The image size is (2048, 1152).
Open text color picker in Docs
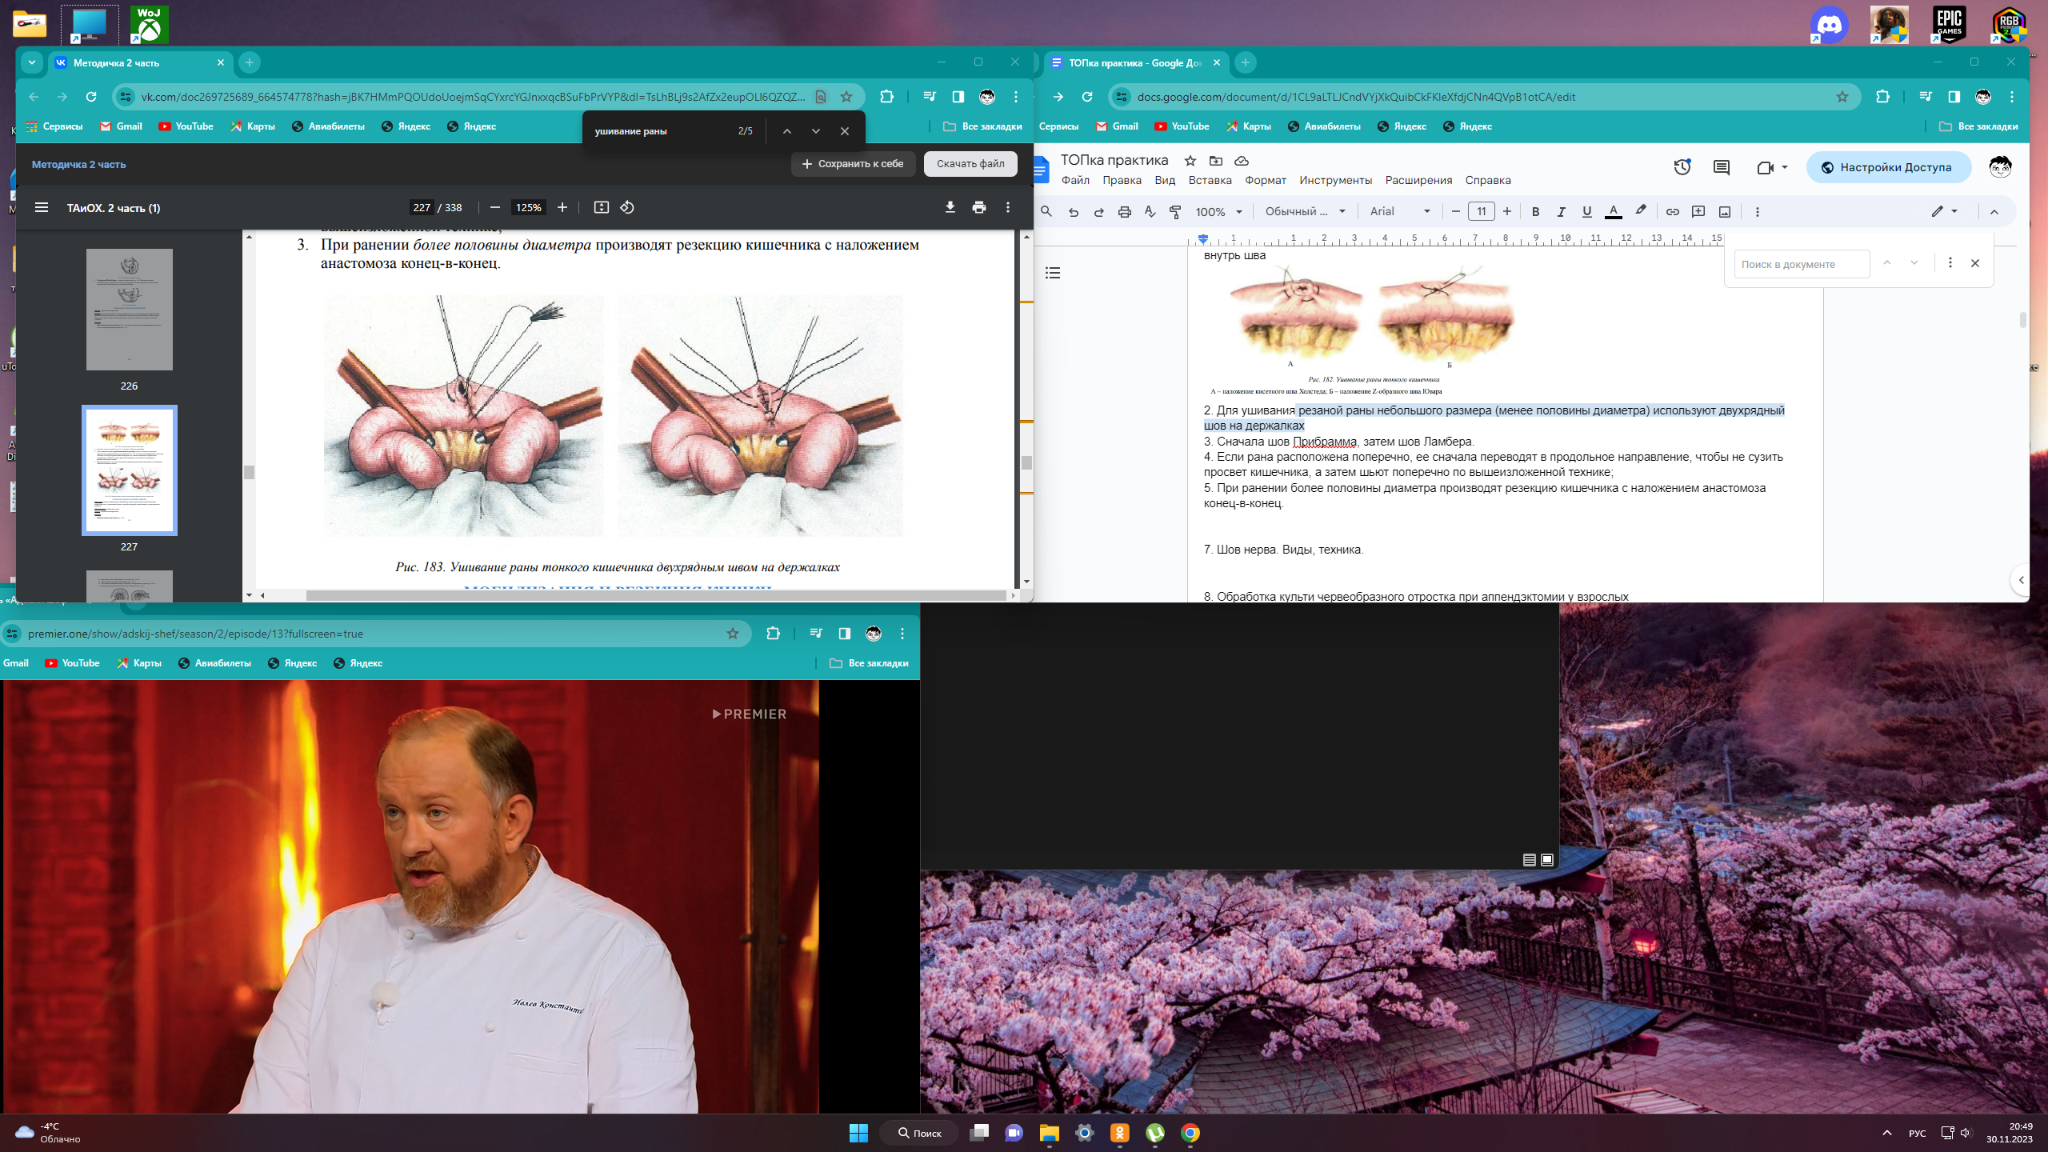point(1613,211)
